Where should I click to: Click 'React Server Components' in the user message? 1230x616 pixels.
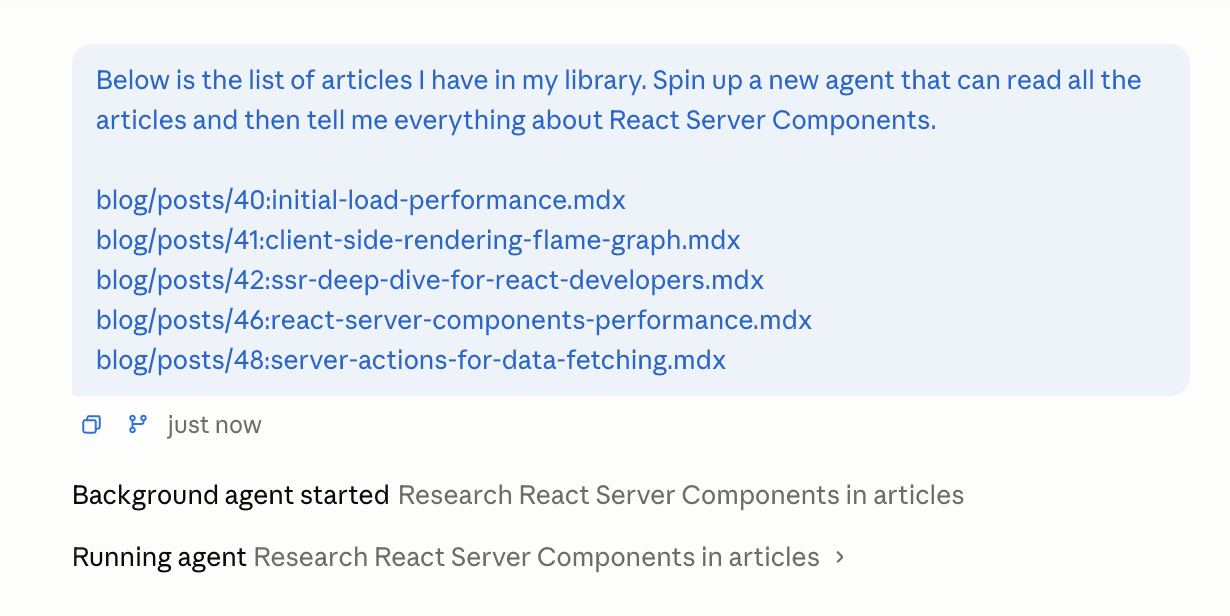pos(772,120)
